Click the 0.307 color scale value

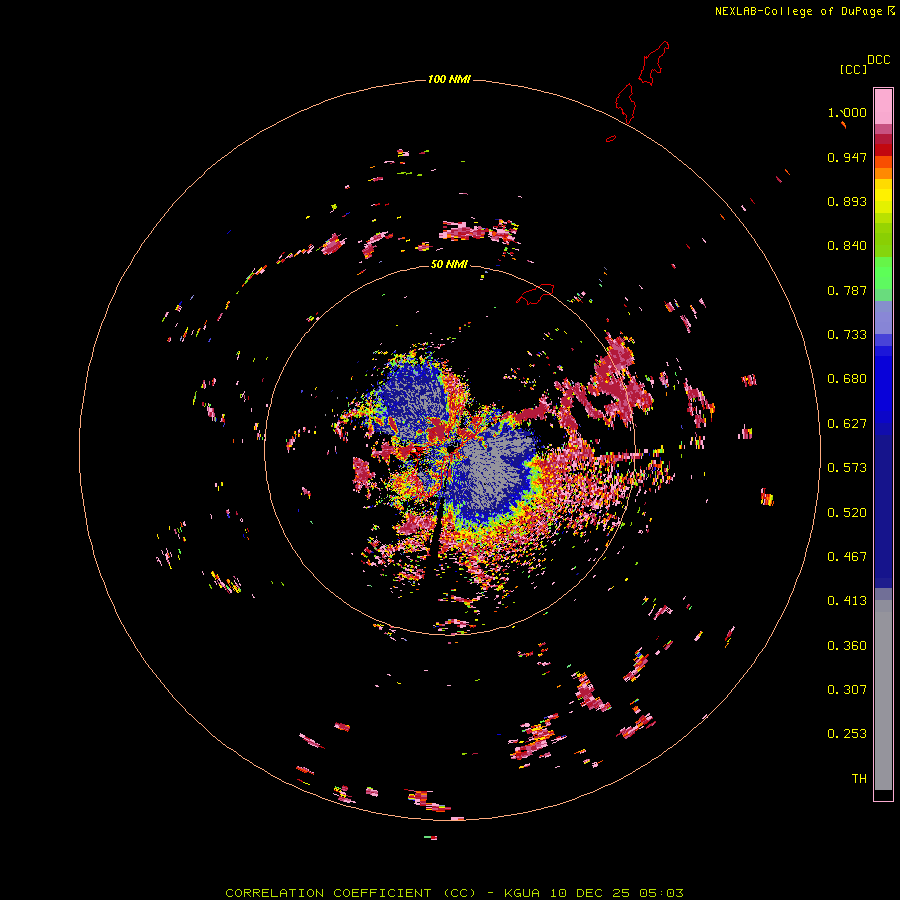tap(847, 690)
